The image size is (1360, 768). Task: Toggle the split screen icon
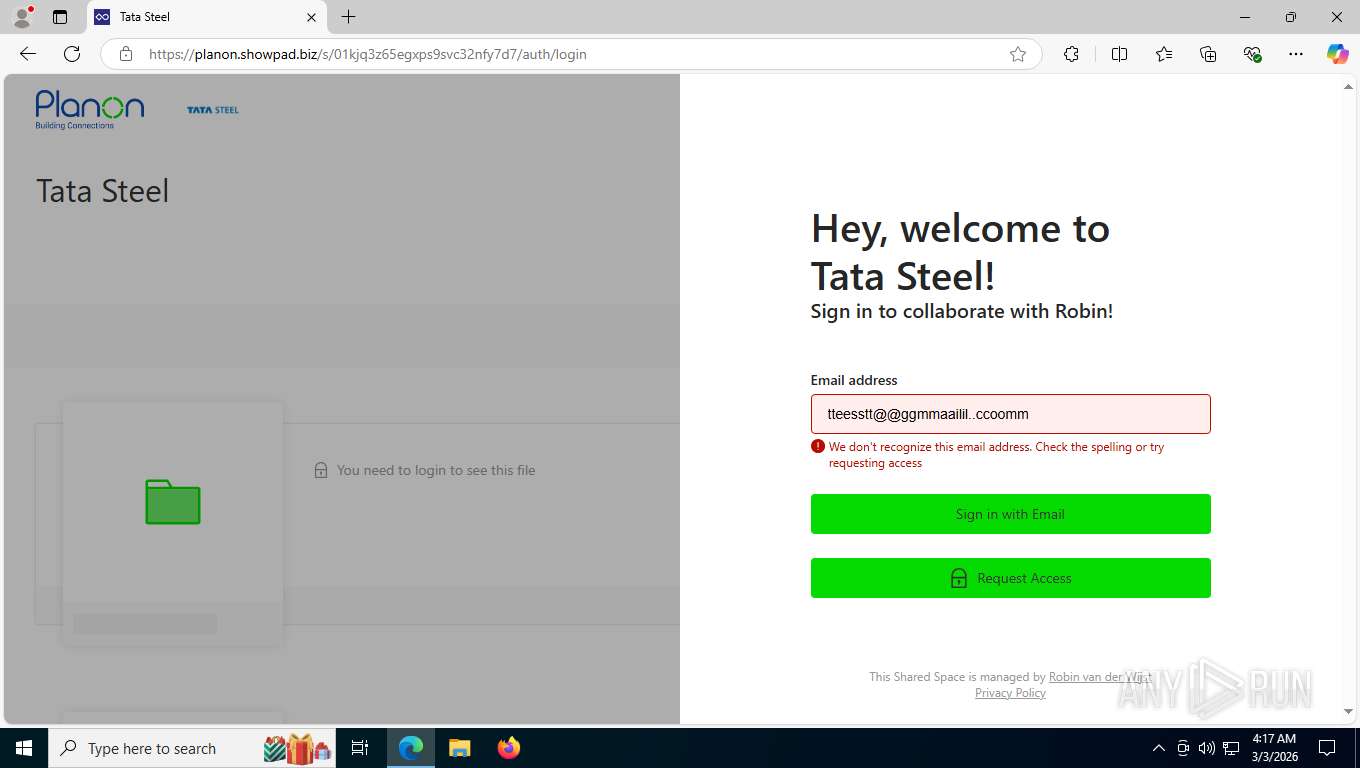tap(1120, 54)
